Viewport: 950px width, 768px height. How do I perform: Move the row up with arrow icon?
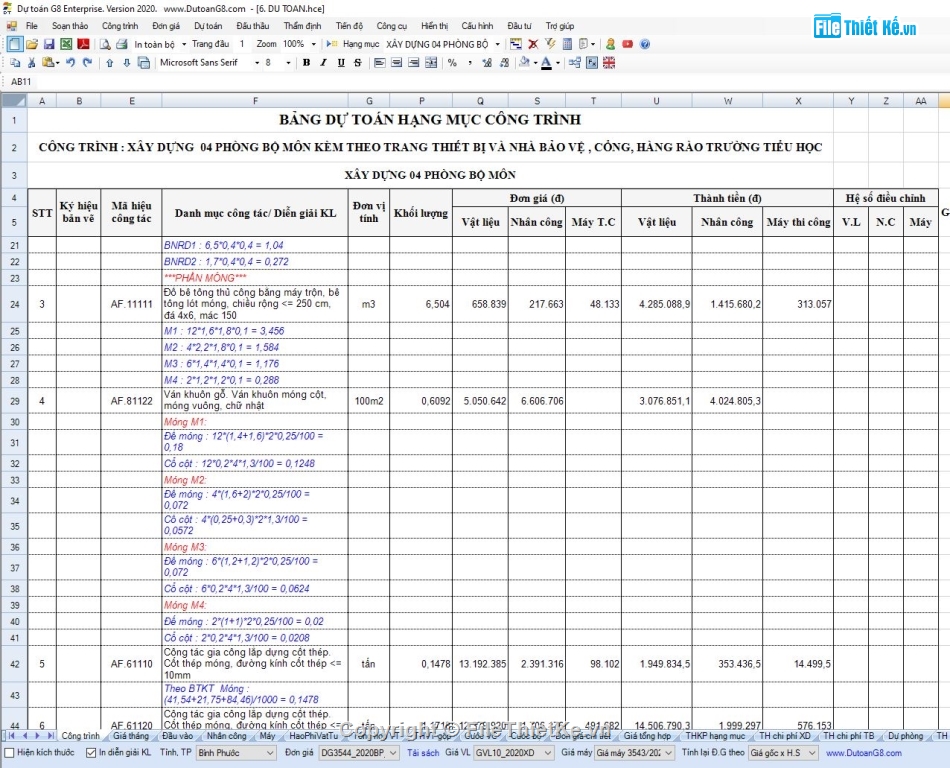(110, 62)
